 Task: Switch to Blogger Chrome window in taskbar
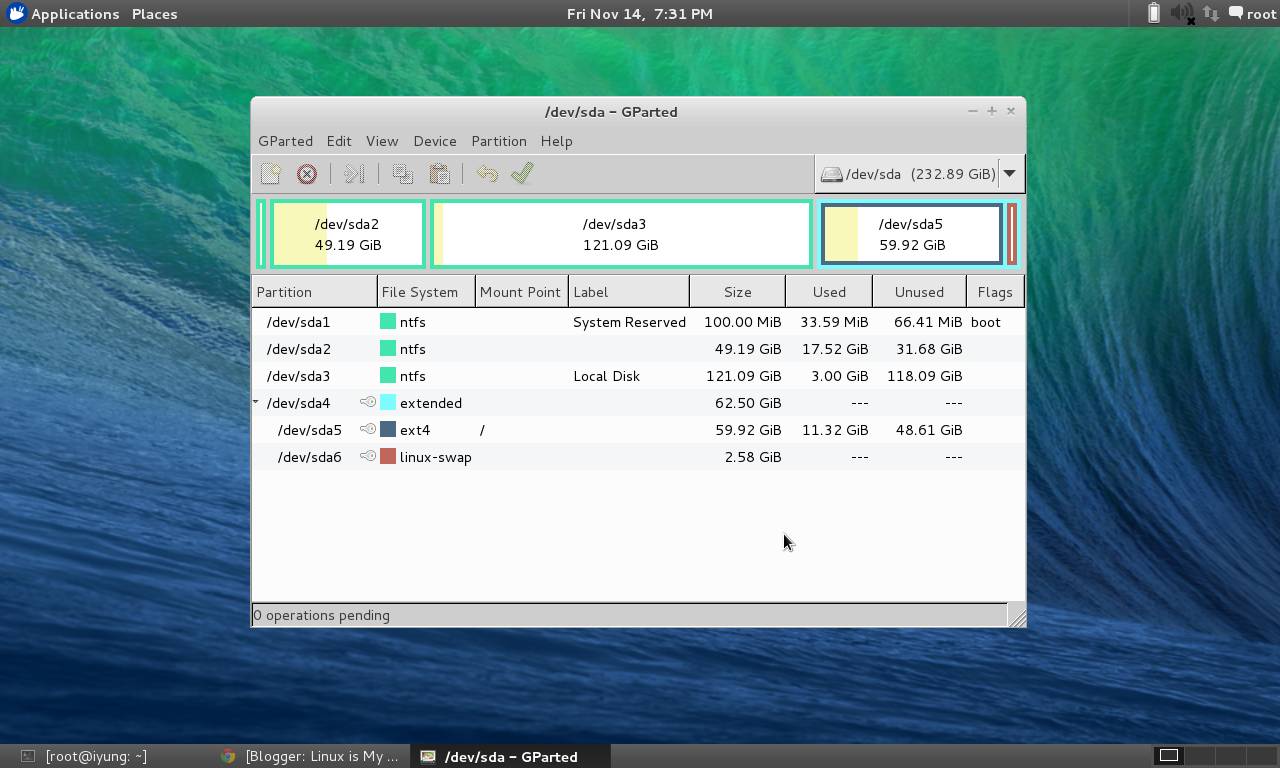tap(312, 756)
